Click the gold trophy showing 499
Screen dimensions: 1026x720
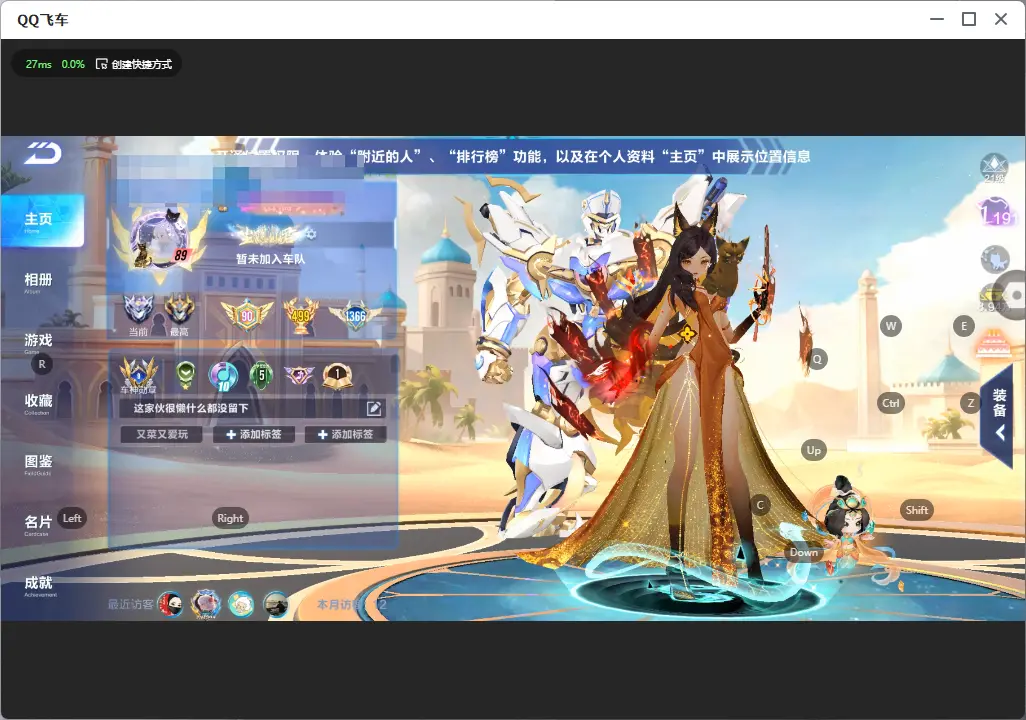pos(300,316)
